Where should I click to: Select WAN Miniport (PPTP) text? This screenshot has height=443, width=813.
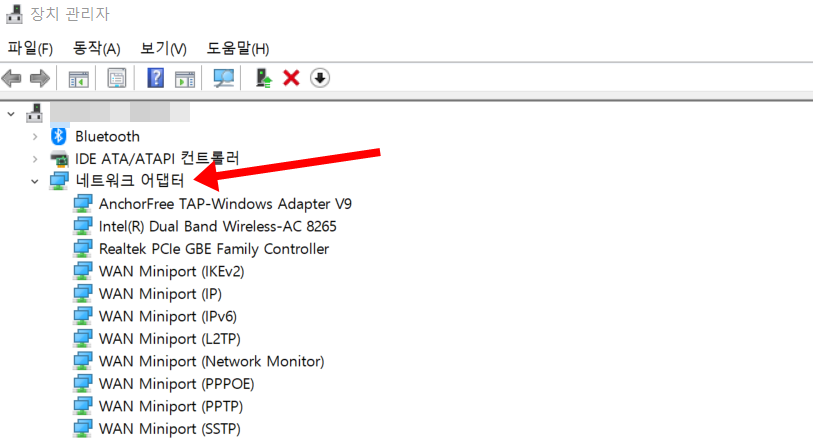coord(171,406)
